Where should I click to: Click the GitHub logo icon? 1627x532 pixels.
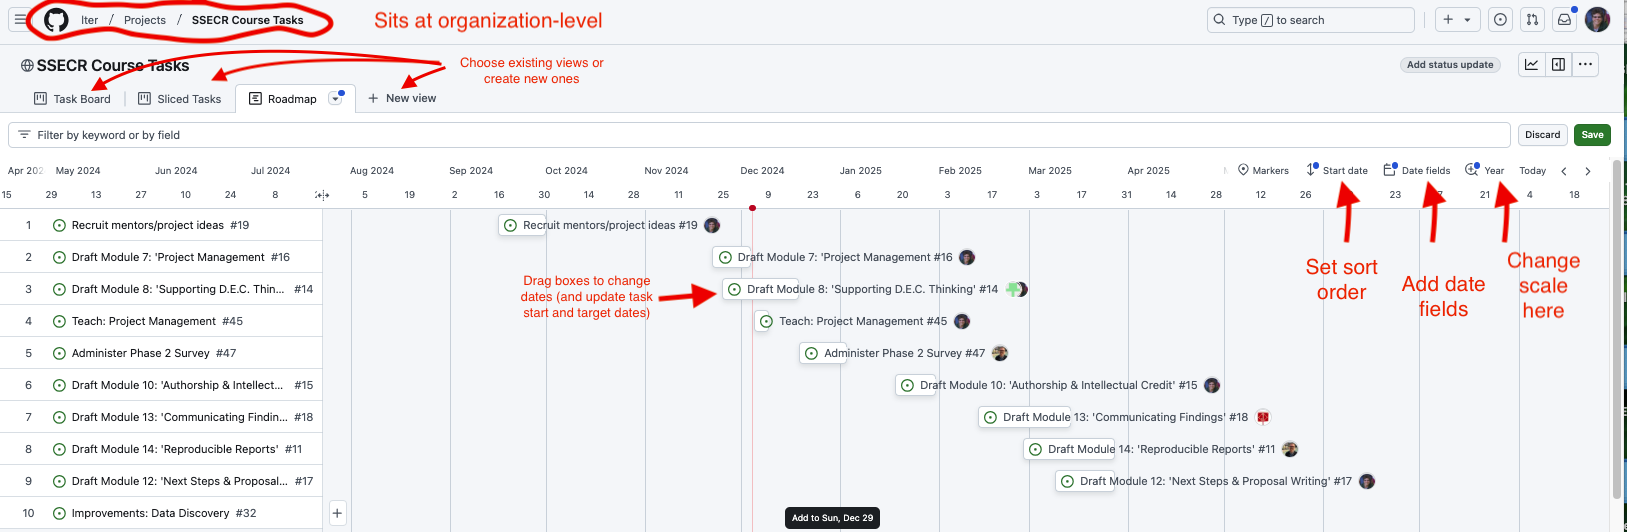click(56, 19)
